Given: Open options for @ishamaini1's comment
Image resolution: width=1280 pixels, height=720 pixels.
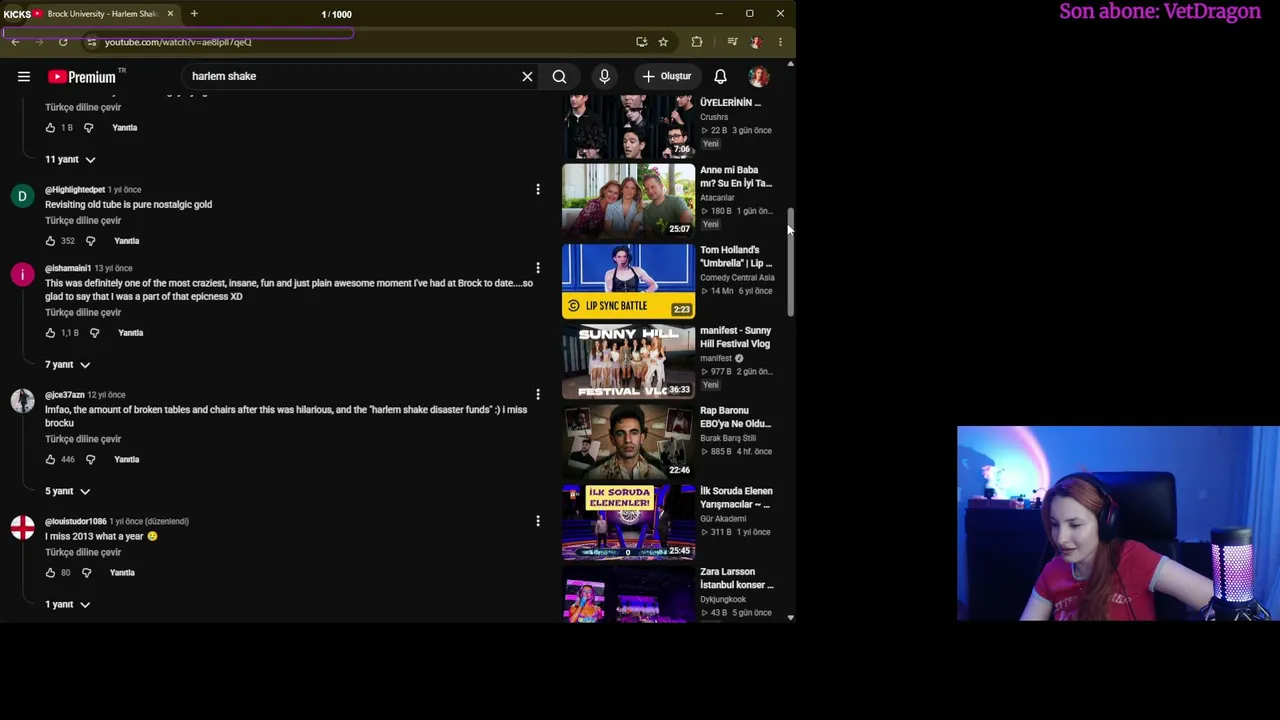Looking at the screenshot, I should [x=538, y=268].
